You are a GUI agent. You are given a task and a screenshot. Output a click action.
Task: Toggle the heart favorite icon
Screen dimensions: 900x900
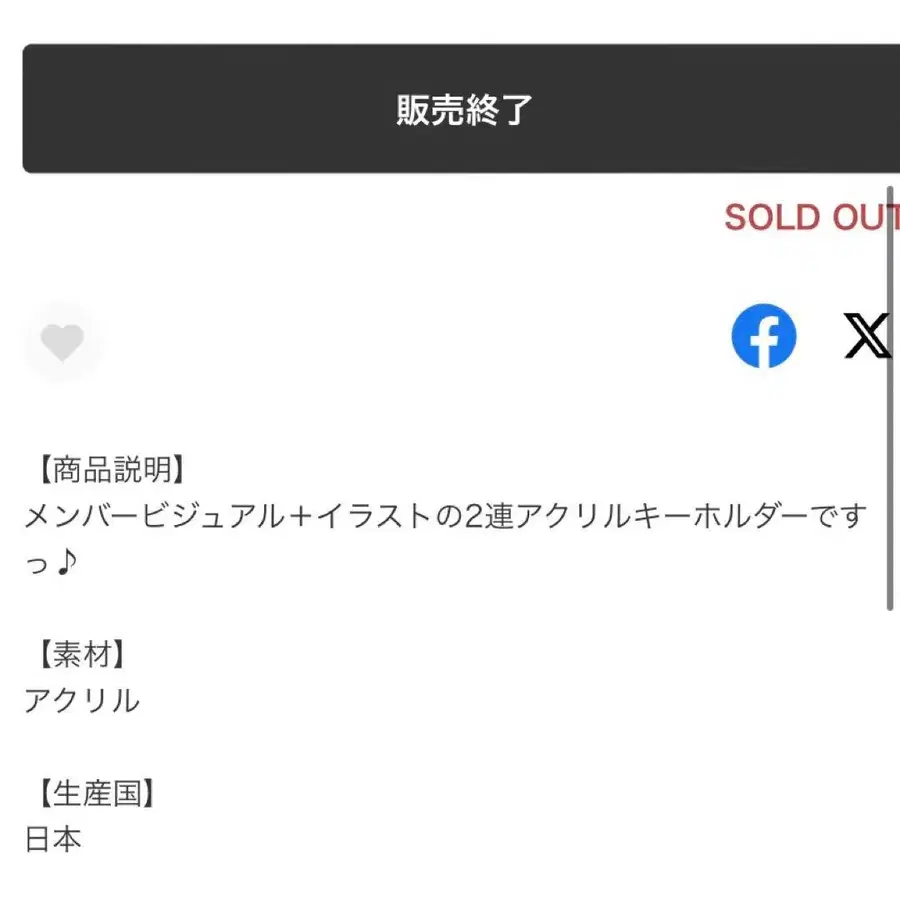tap(62, 343)
